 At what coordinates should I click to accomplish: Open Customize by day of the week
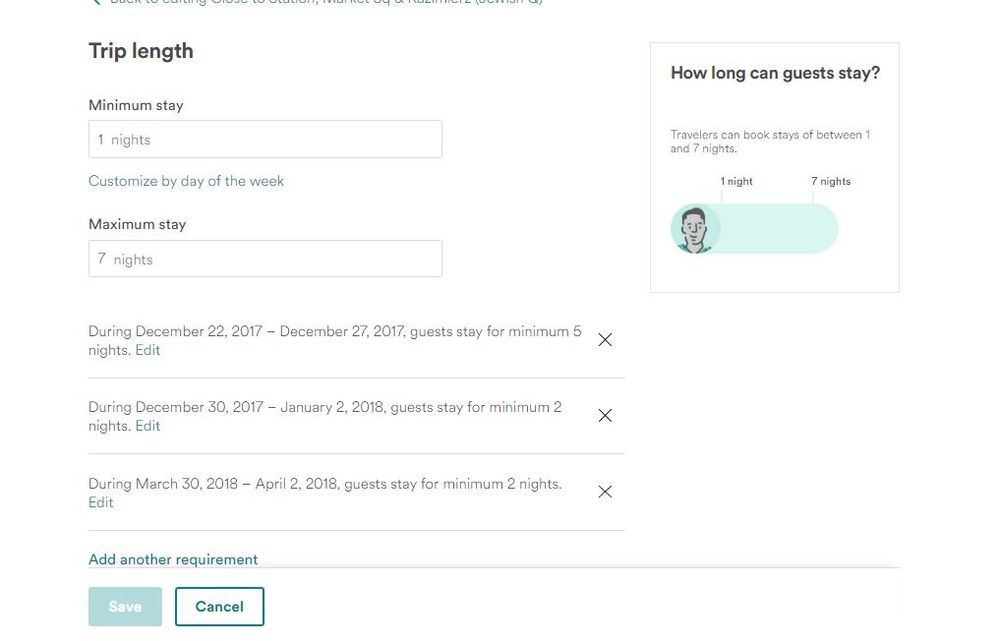click(186, 181)
